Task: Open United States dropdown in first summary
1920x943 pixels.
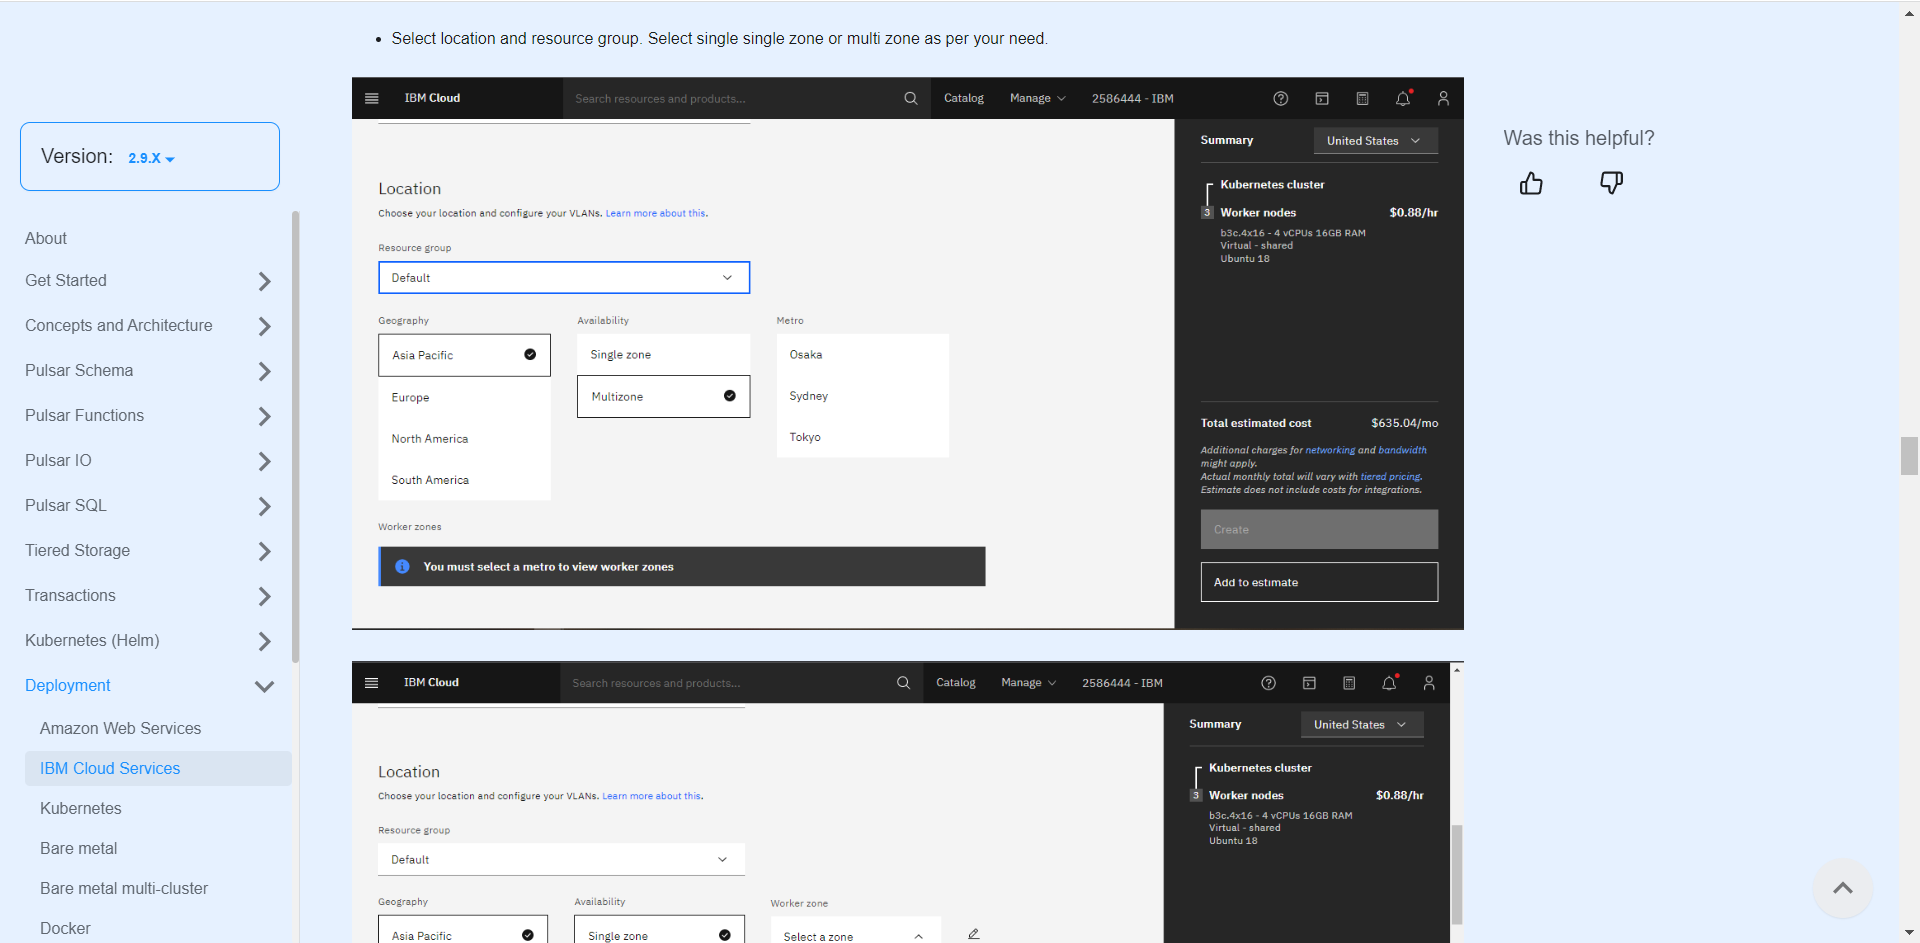Action: click(x=1375, y=140)
